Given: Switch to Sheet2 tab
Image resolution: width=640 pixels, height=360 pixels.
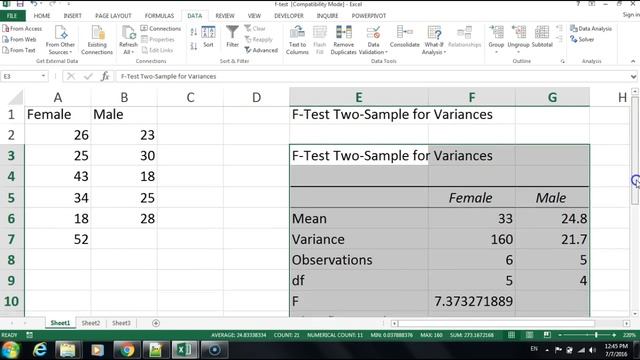Looking at the screenshot, I should [x=91, y=323].
